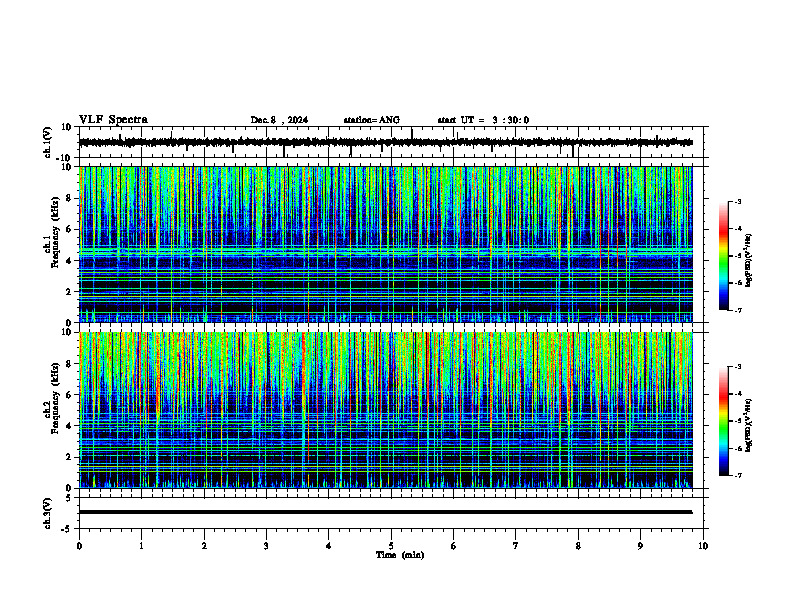Click the "5" tick on the time axis
Image resolution: width=792 pixels, height=612 pixels.
click(391, 546)
